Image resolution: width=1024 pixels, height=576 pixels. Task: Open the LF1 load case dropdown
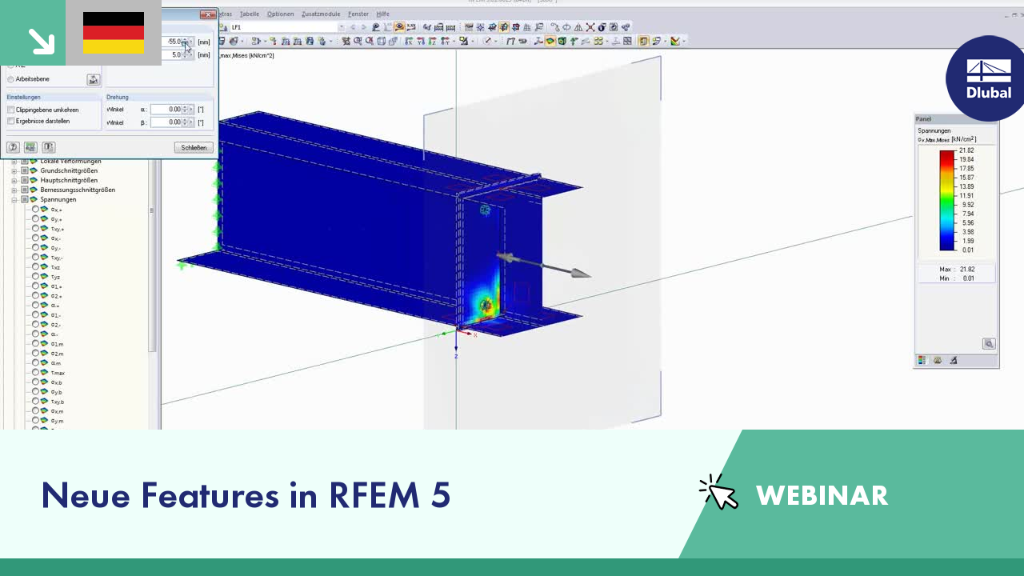pyautogui.click(x=341, y=27)
